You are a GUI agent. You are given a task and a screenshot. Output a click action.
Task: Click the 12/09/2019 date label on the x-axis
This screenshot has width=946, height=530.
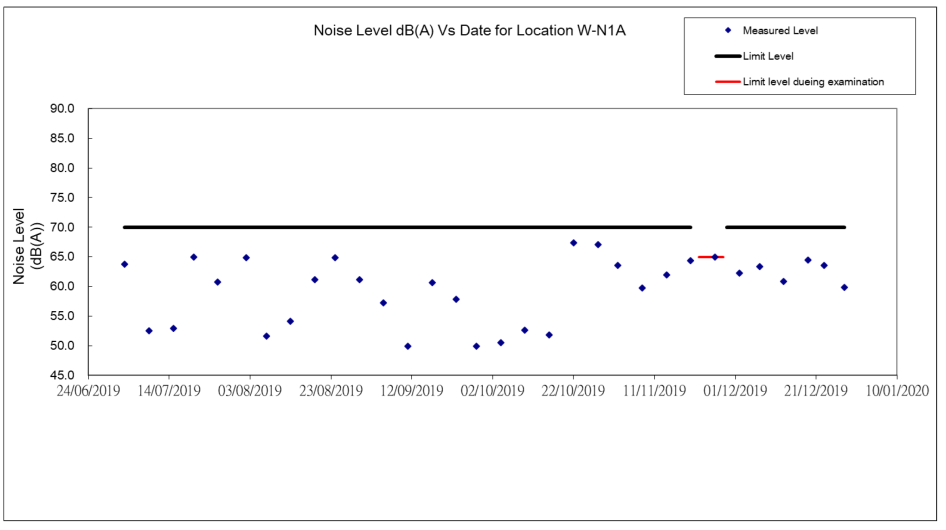pyautogui.click(x=411, y=390)
